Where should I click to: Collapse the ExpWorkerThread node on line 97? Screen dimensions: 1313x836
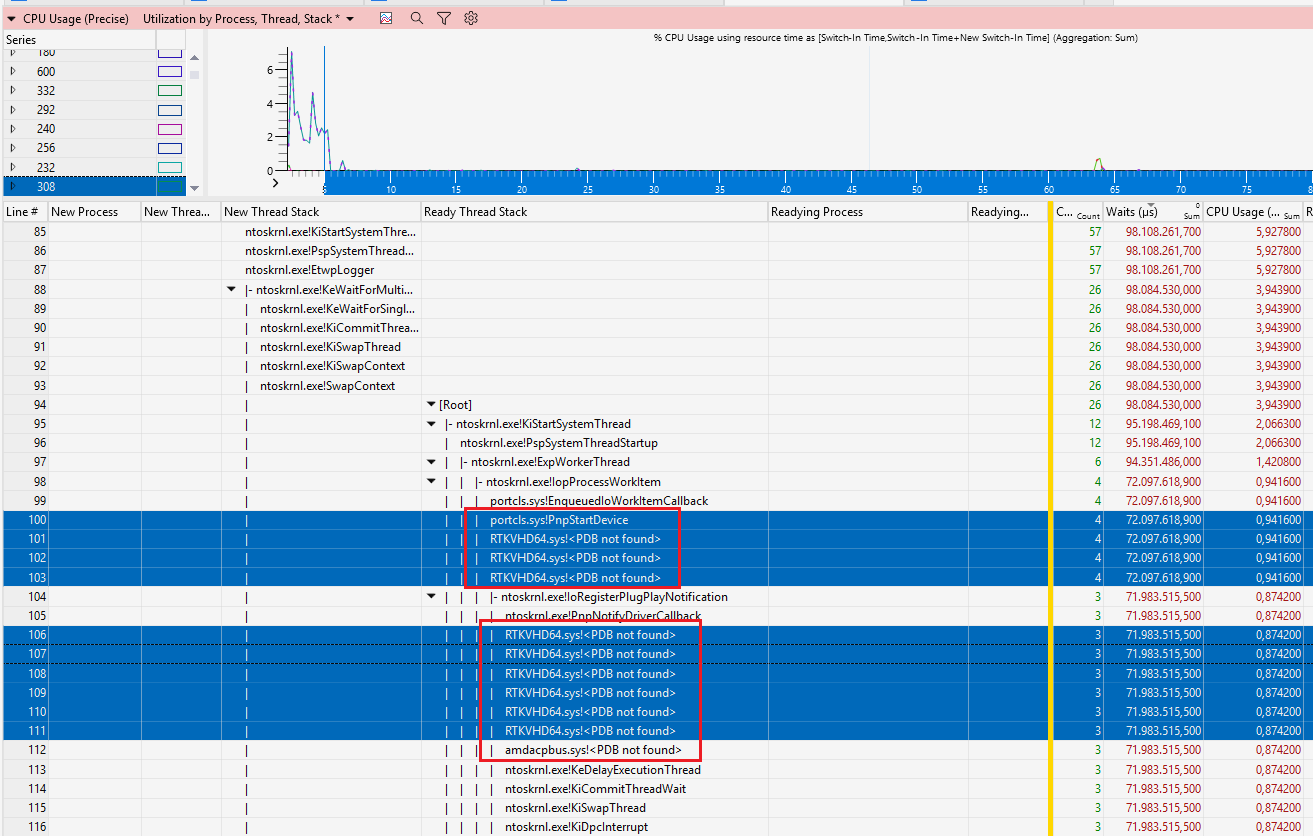pos(431,463)
